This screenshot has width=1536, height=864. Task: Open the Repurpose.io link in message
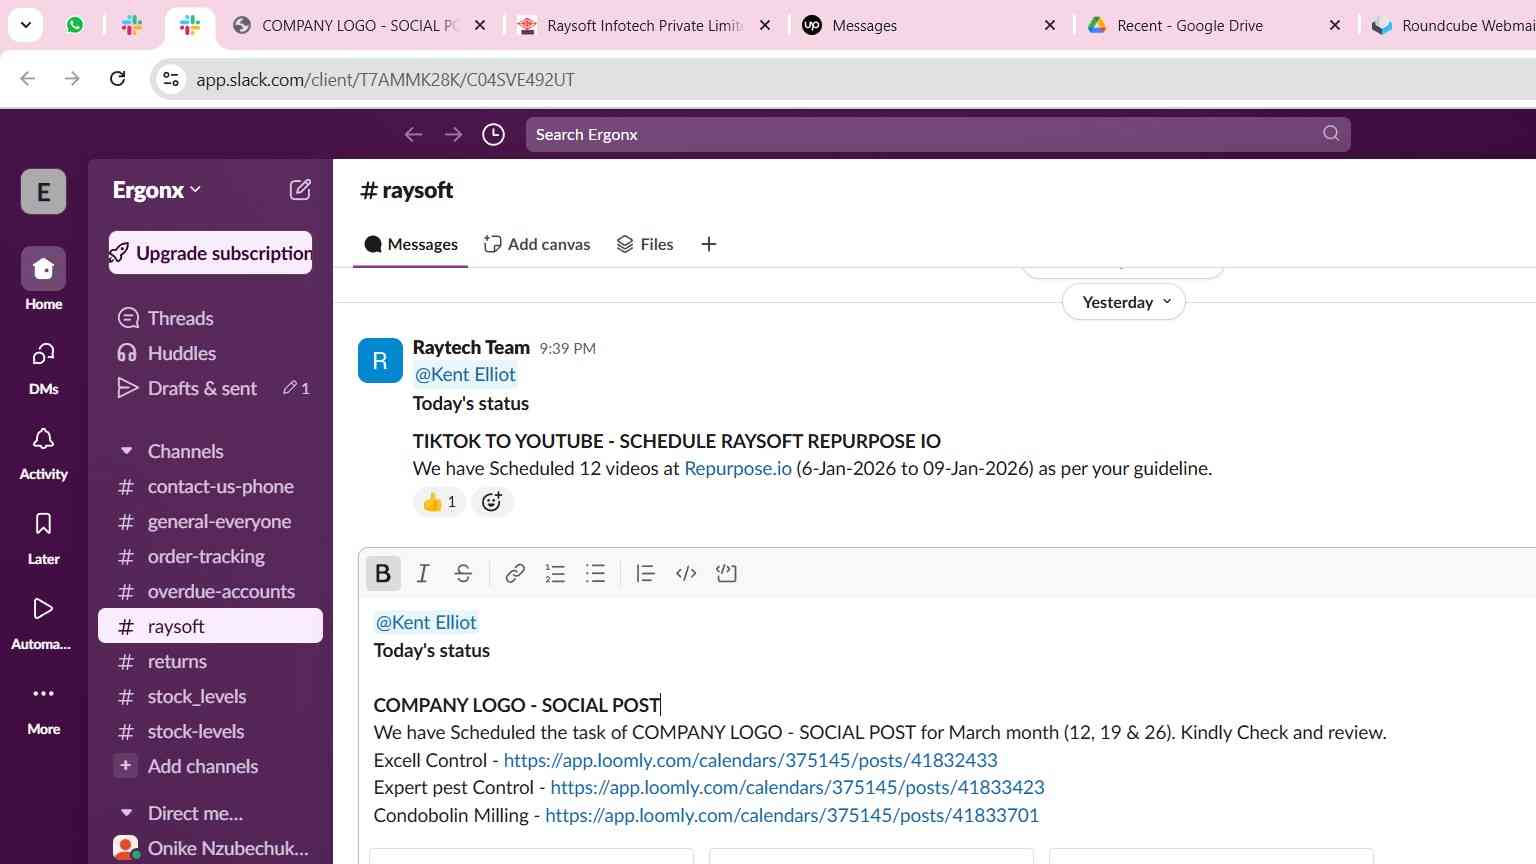[x=738, y=468]
